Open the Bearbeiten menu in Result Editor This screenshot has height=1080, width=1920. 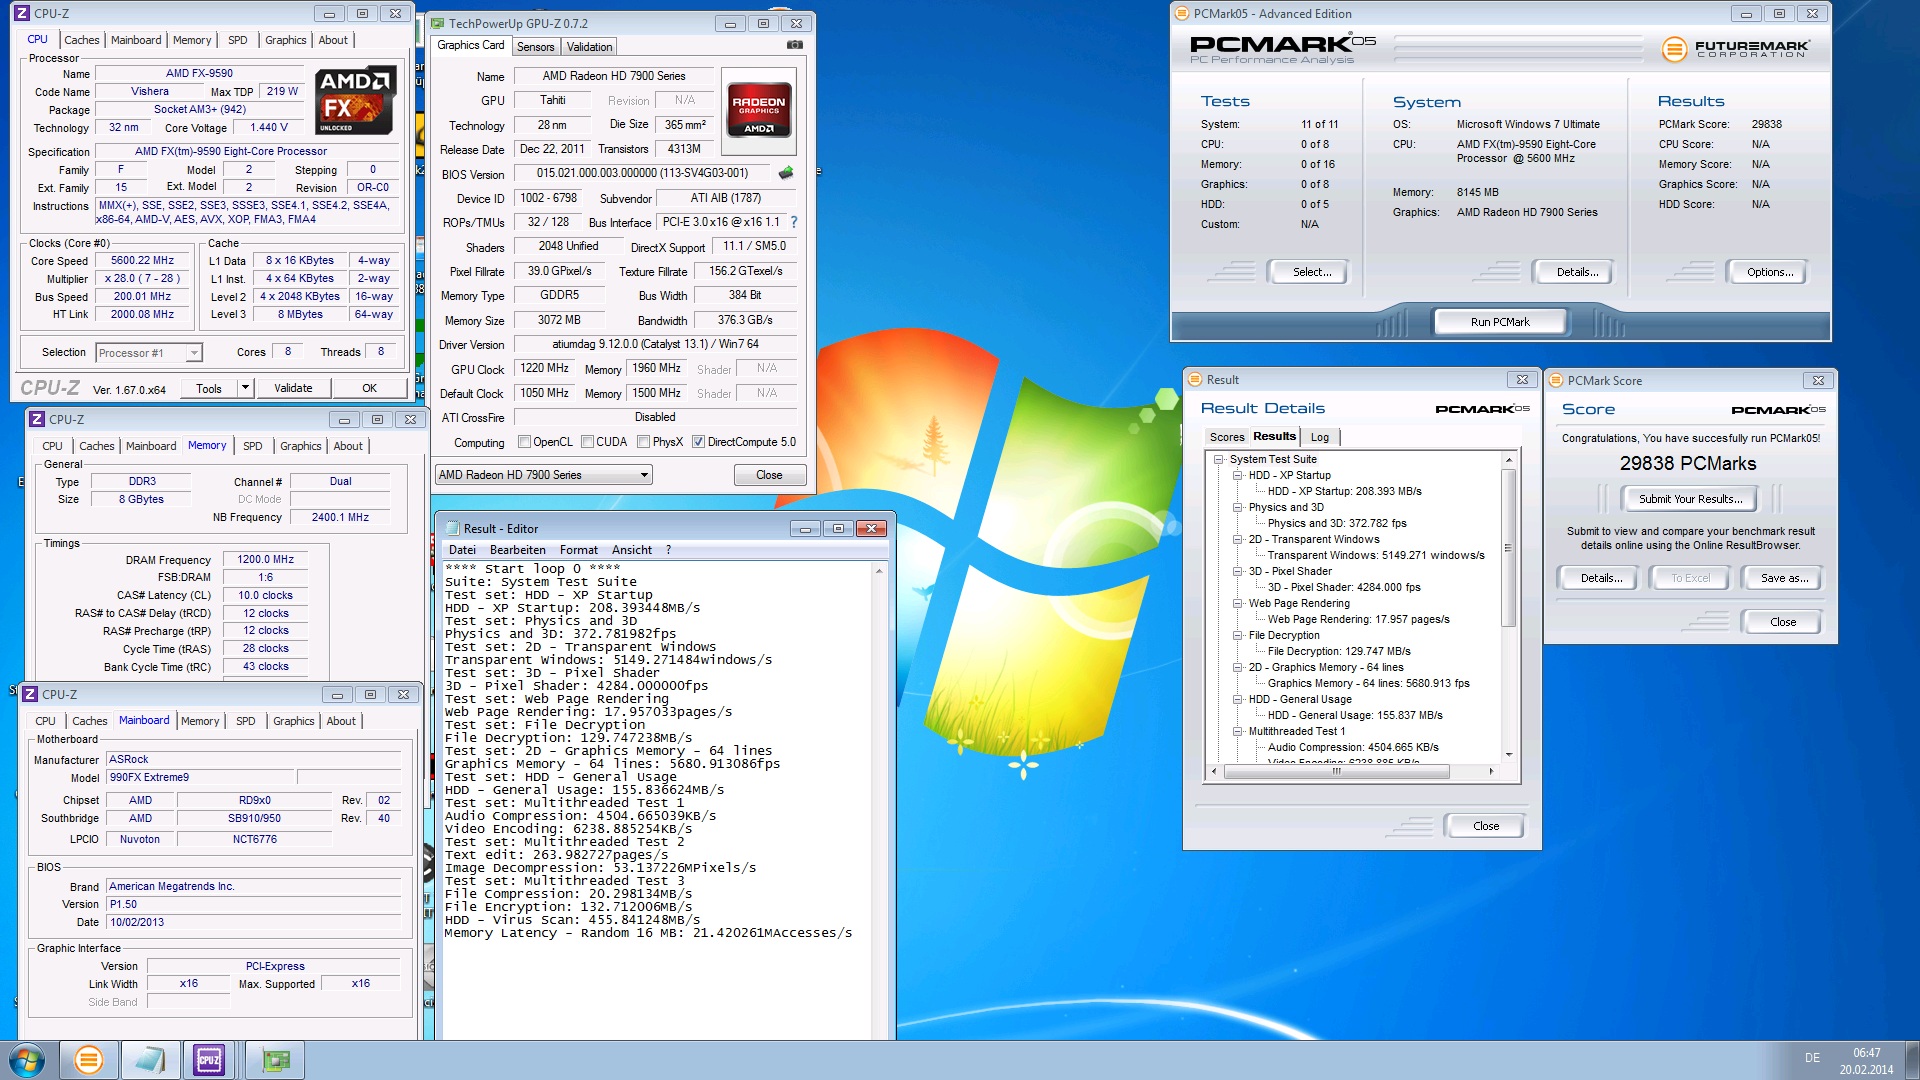pos(518,550)
